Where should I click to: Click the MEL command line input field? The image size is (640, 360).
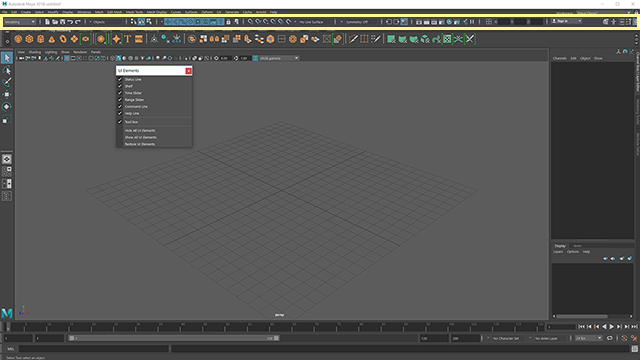pyautogui.click(x=94, y=349)
